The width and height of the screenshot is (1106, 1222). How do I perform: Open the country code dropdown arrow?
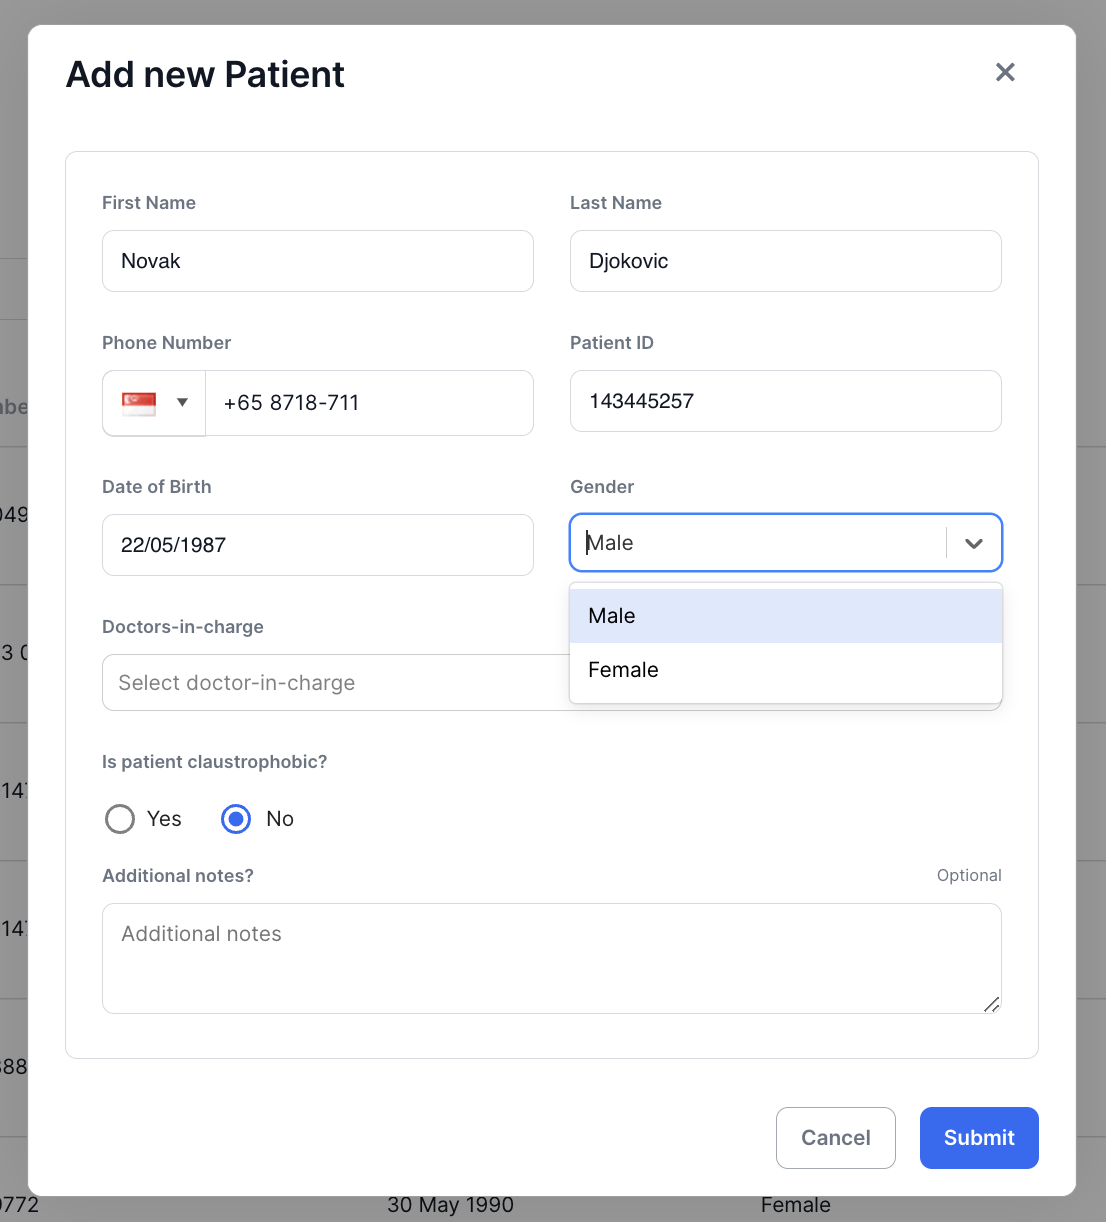(182, 403)
